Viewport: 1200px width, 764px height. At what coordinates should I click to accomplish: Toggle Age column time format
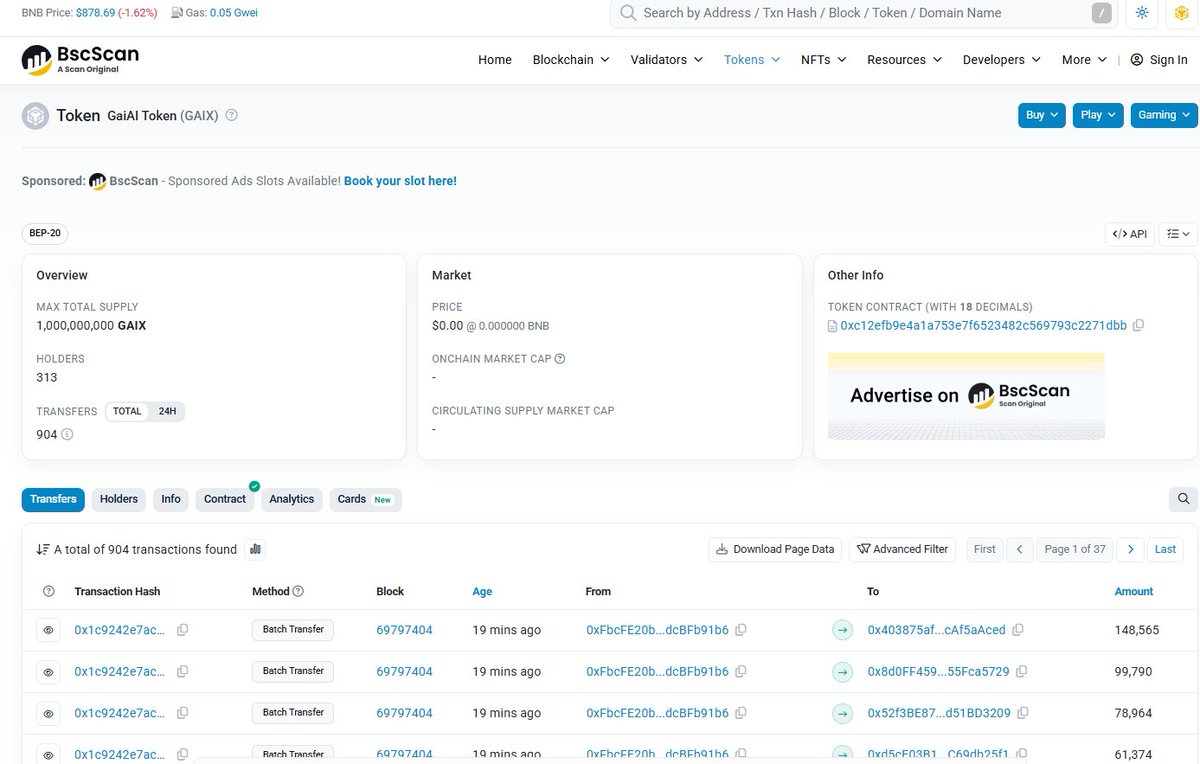click(x=482, y=591)
